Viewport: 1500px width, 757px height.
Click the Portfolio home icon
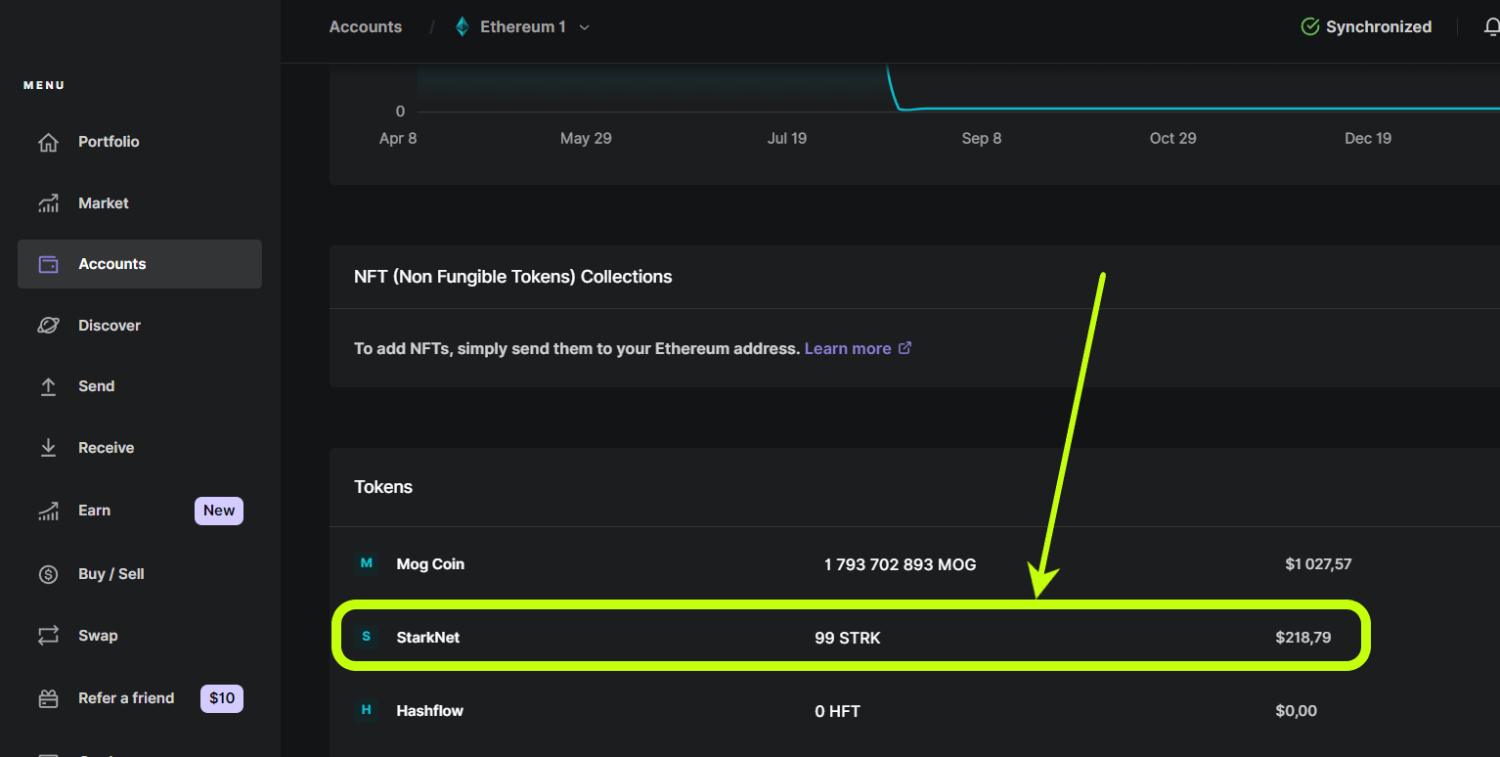click(48, 142)
